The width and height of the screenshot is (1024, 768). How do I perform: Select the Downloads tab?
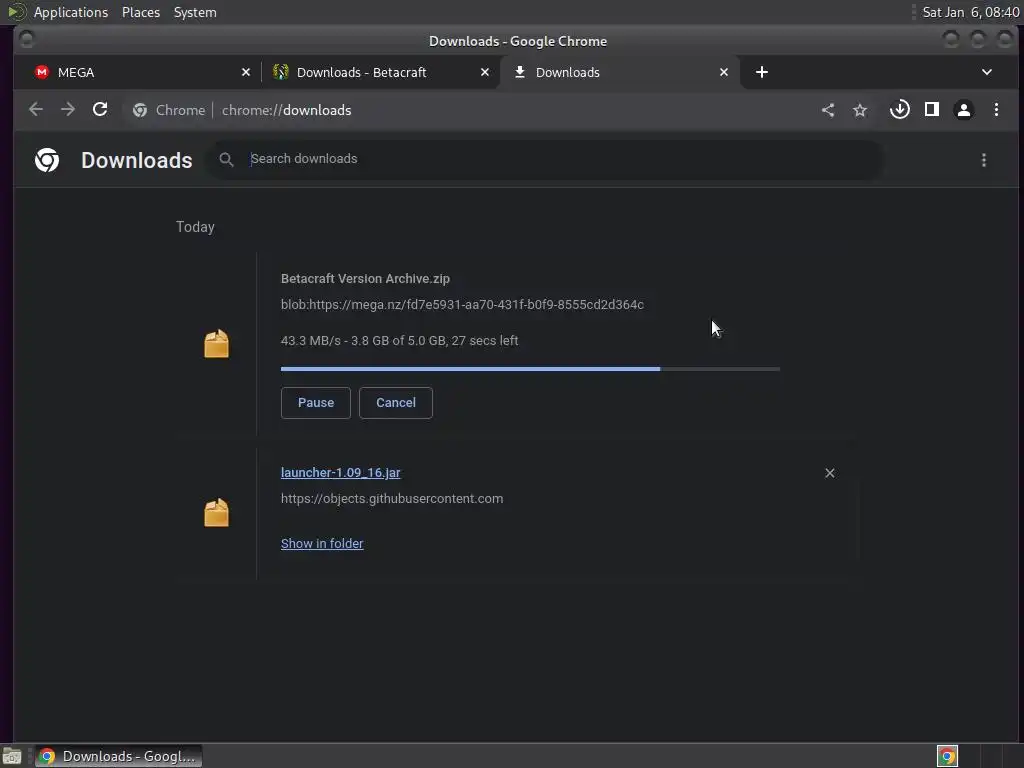[619, 72]
